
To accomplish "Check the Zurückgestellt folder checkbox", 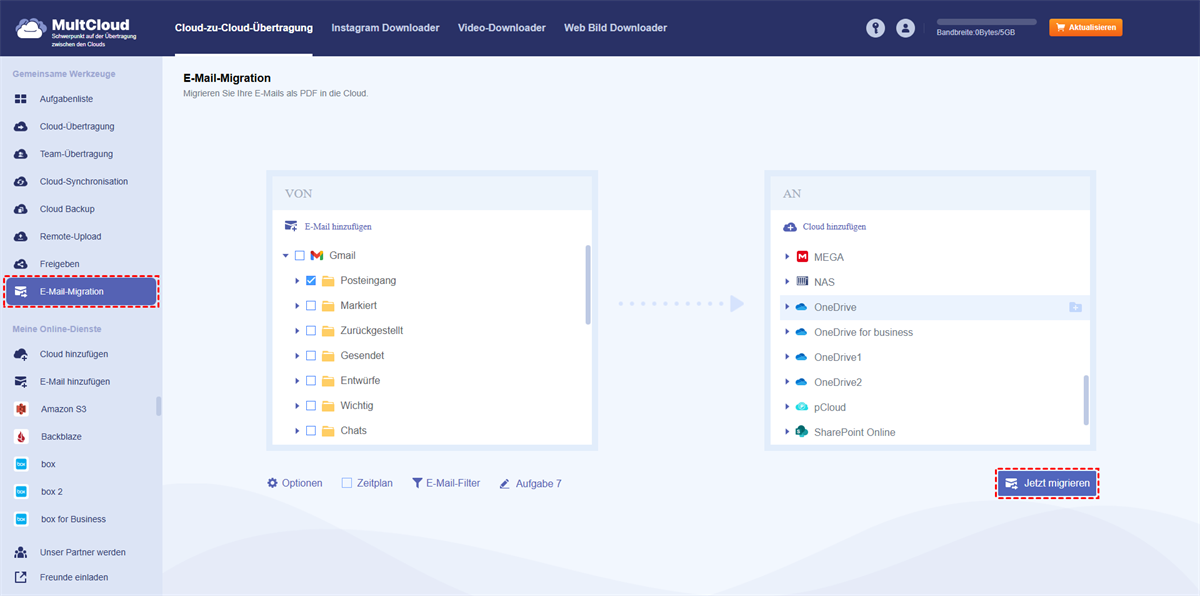I will click(311, 331).
